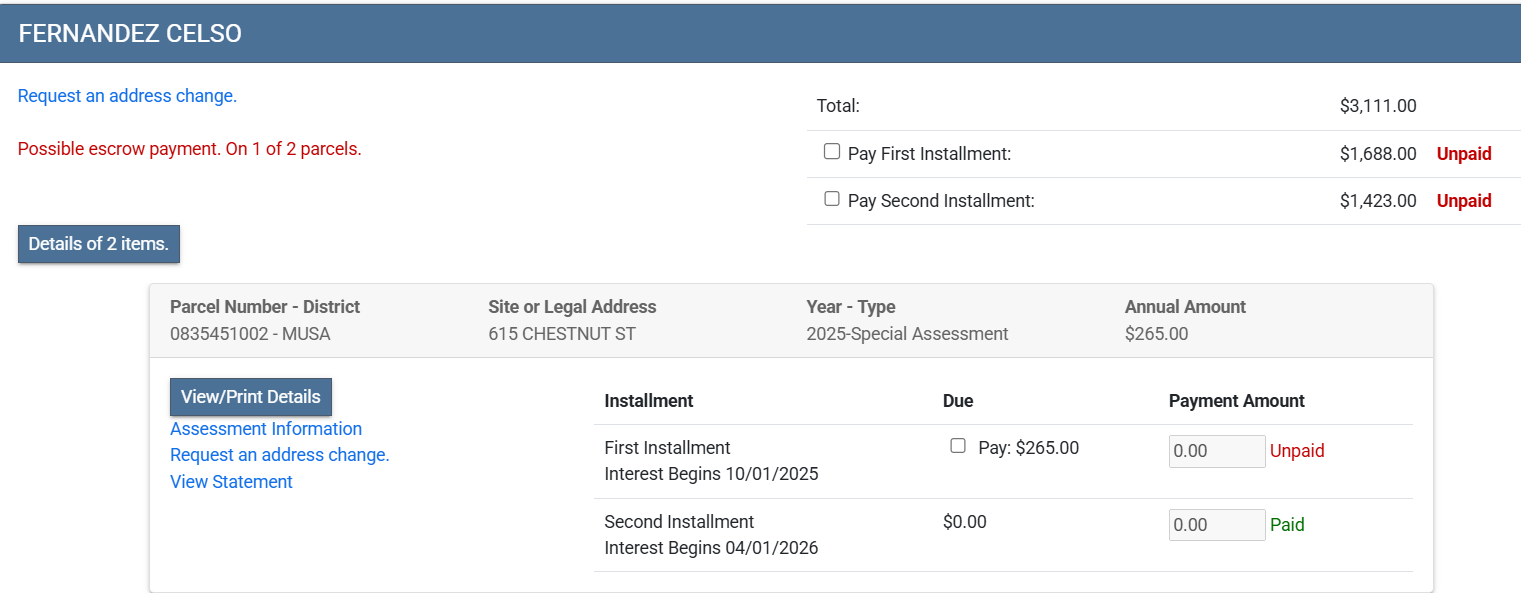
Task: Open the Assessment Information link
Action: (x=266, y=429)
